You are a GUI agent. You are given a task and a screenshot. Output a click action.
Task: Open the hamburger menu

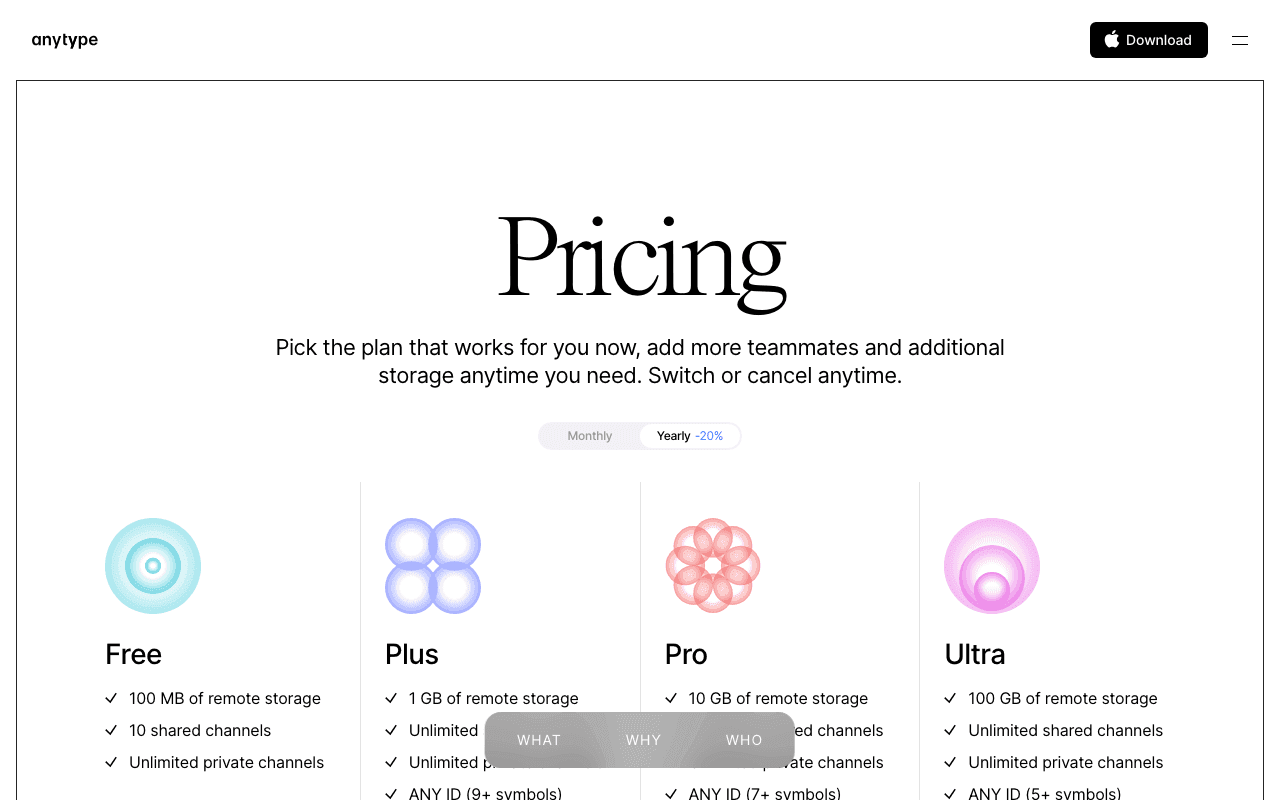pos(1240,41)
